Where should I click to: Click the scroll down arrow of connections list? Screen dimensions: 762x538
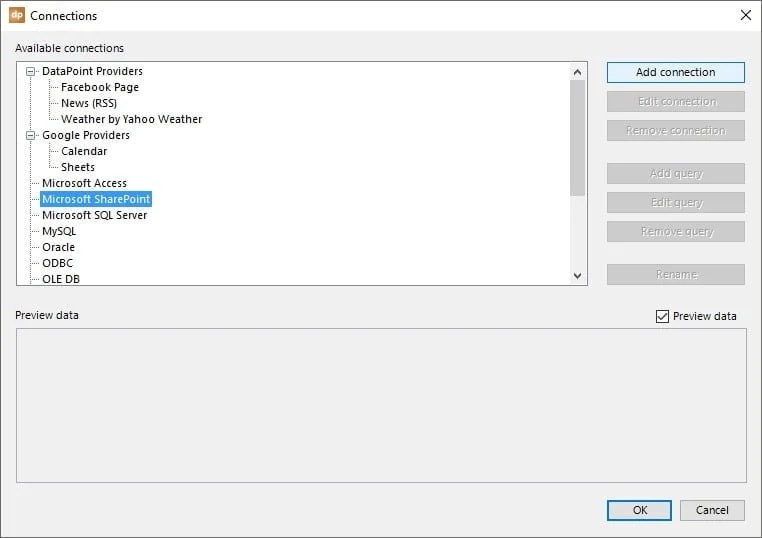point(577,276)
